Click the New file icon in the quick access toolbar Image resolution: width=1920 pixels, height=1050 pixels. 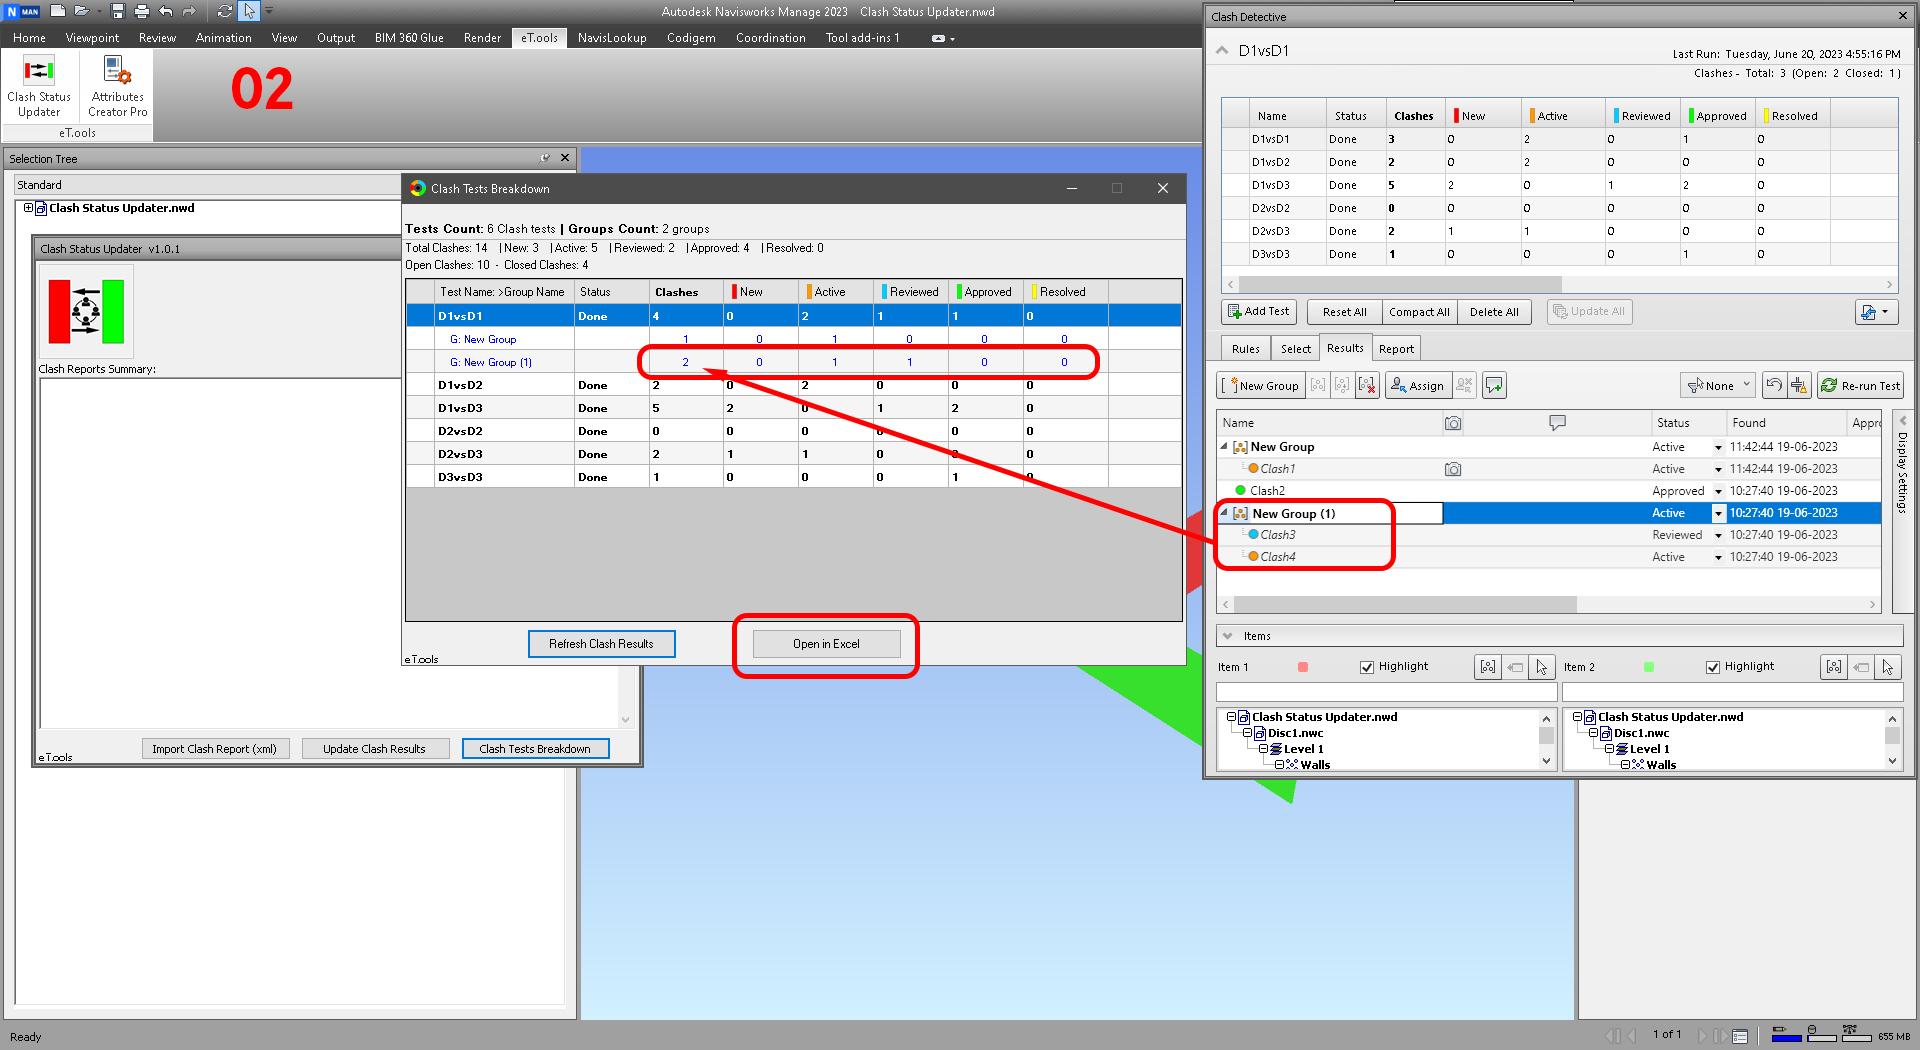58,11
